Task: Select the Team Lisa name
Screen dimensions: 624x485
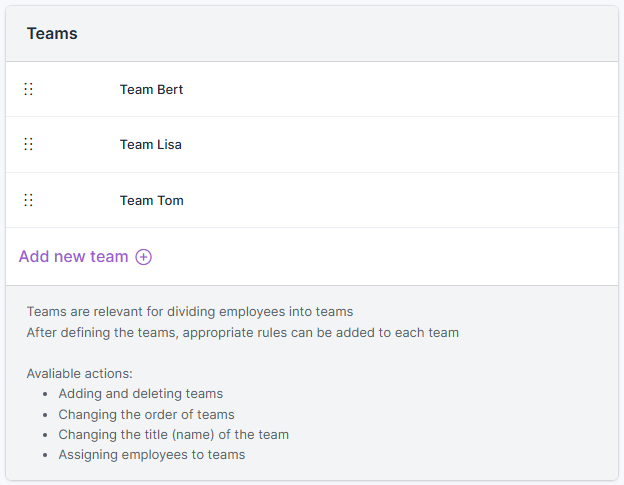Action: (150, 144)
